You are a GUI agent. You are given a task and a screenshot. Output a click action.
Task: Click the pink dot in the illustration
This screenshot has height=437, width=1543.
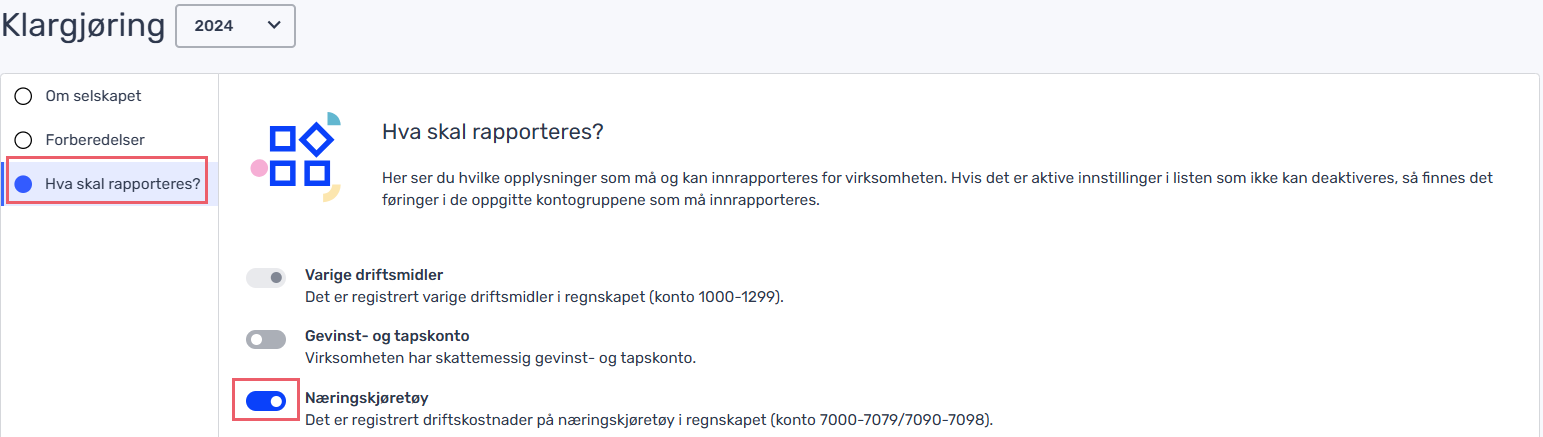click(x=259, y=167)
